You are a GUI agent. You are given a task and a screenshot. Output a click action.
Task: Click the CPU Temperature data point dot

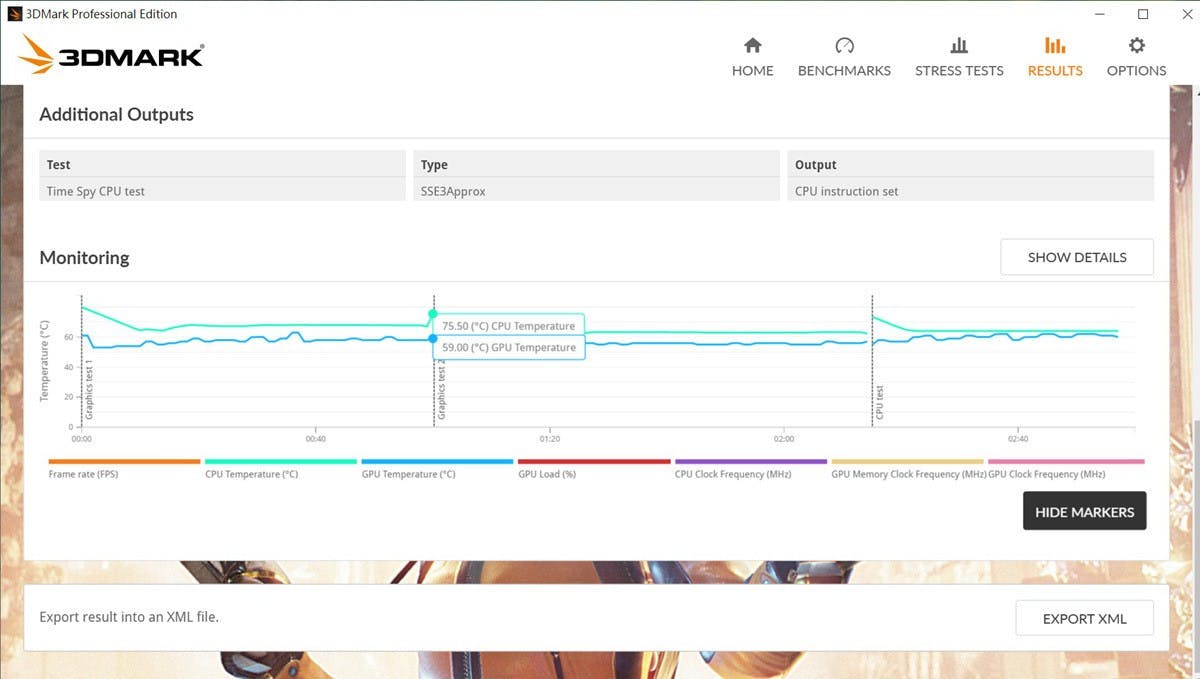click(433, 314)
